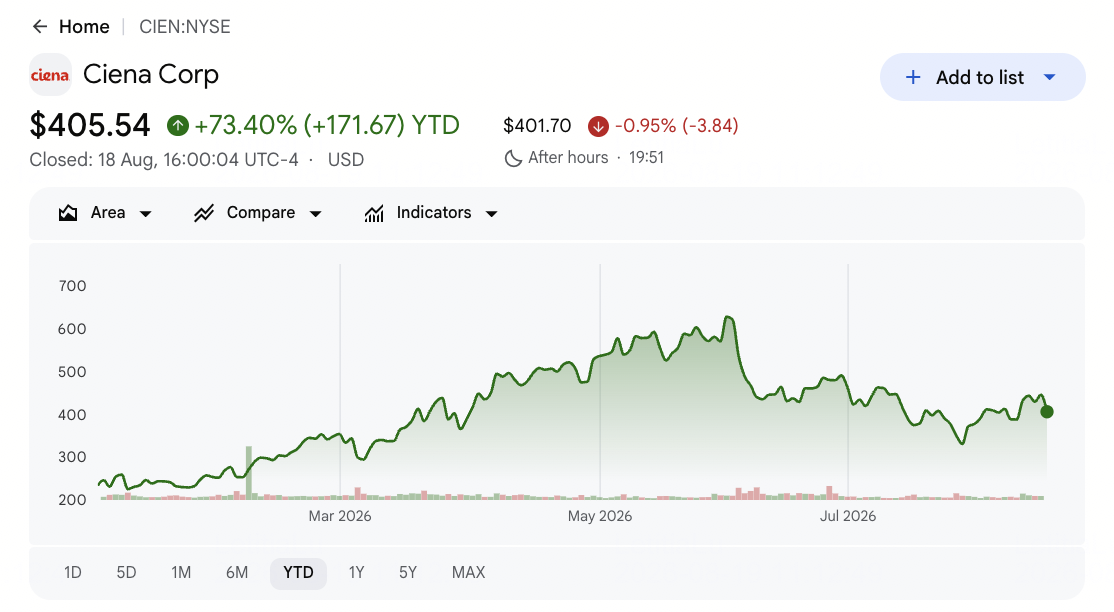
Task: Click the Jul 2026 axis label
Action: 848,516
